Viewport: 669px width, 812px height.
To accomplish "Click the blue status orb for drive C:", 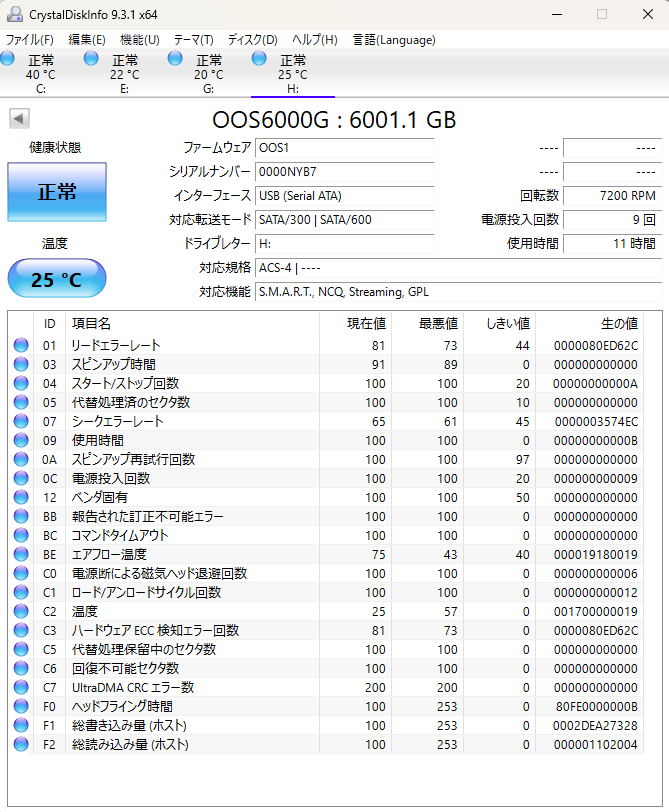I will (x=7, y=59).
